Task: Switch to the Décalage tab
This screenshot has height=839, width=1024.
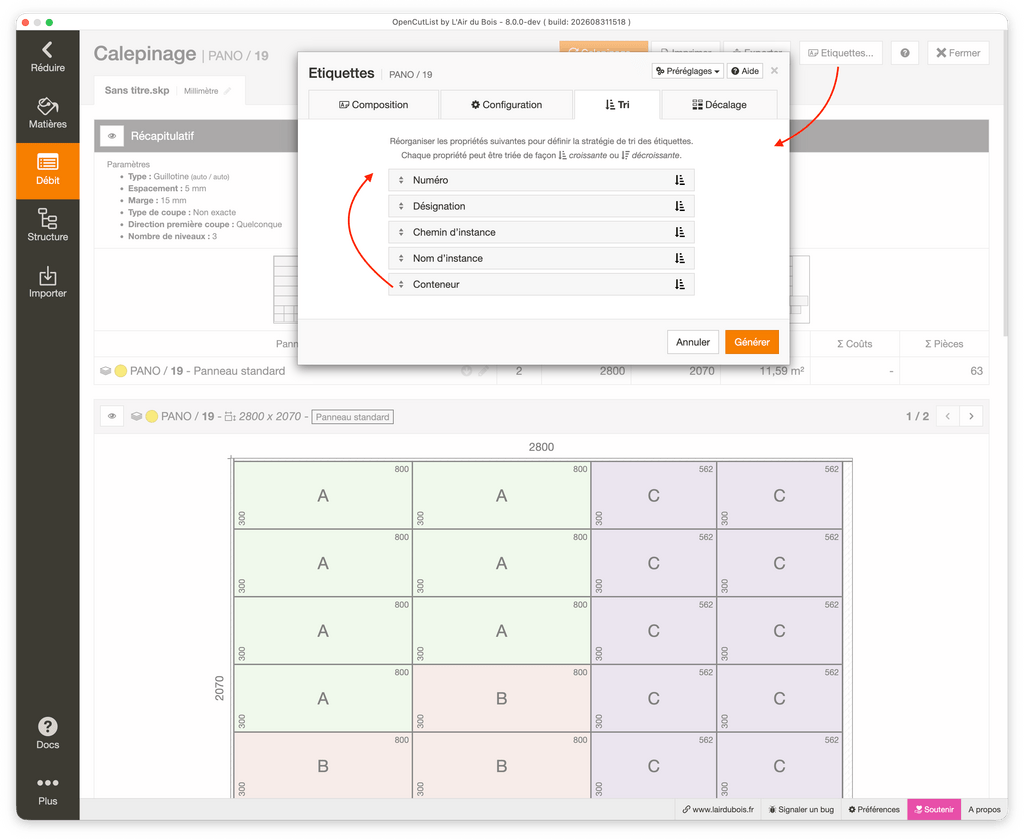Action: [x=719, y=104]
